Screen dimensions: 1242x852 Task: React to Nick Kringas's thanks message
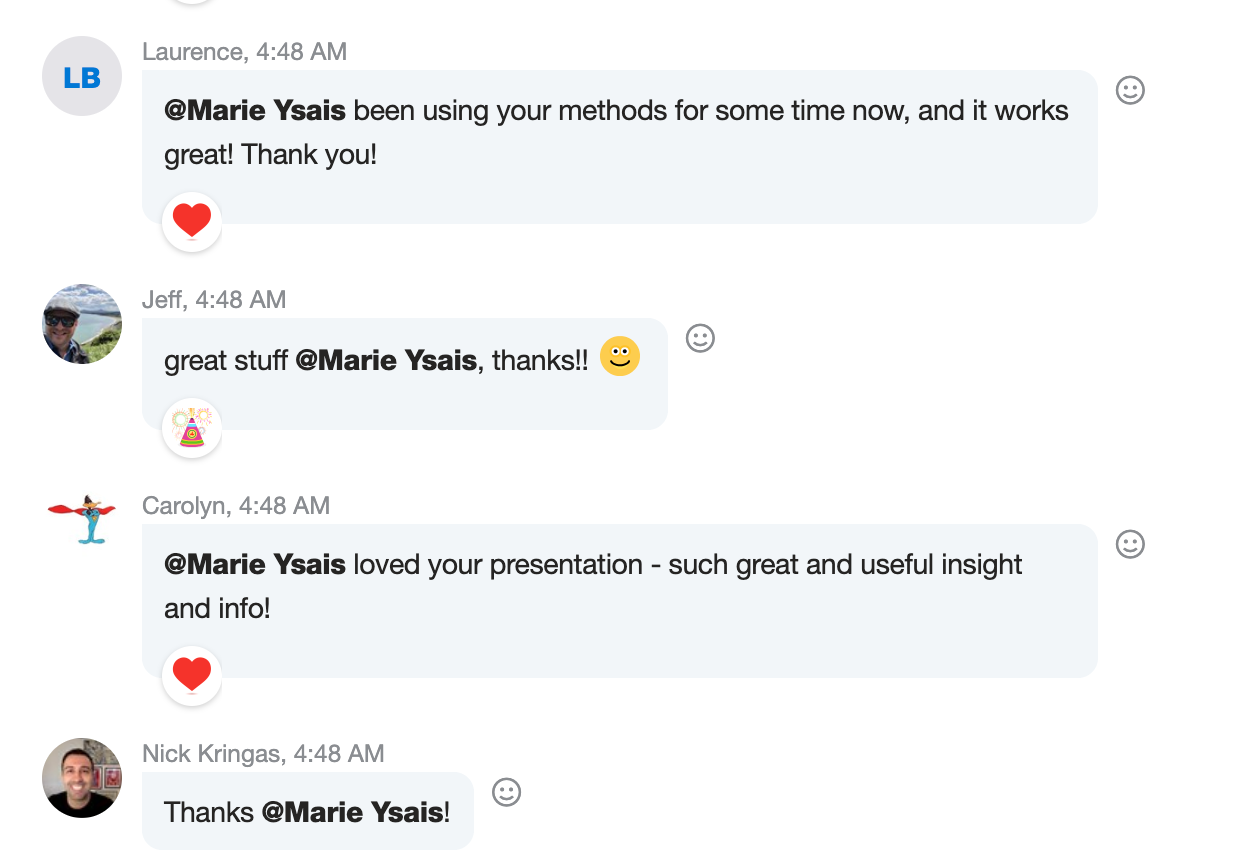507,793
